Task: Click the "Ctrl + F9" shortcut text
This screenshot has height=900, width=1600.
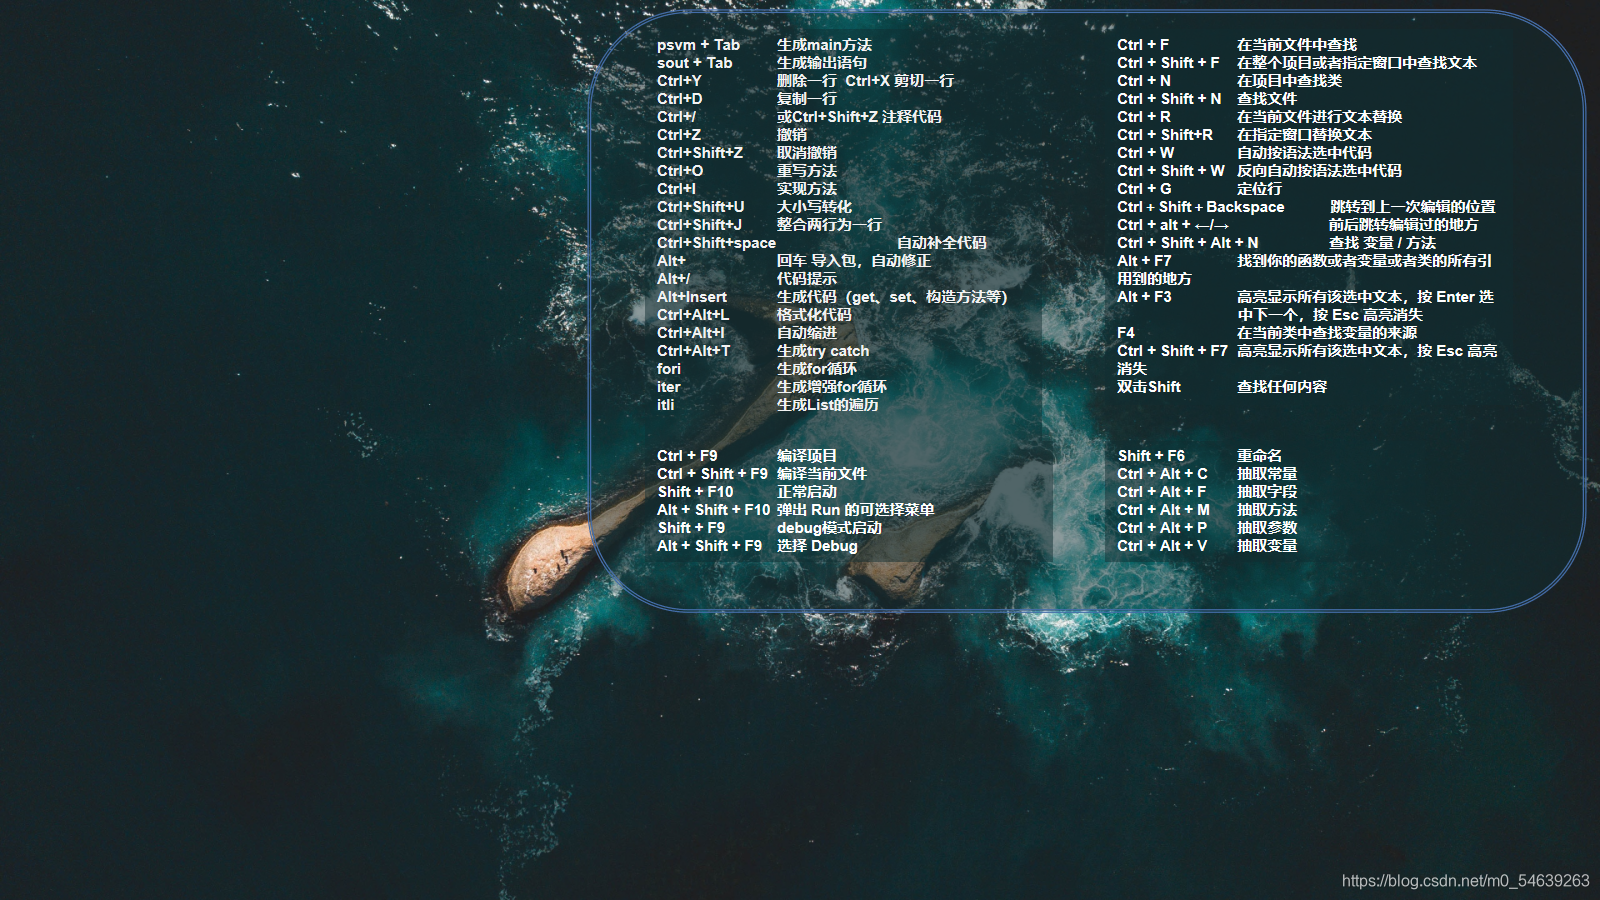Action: (x=687, y=456)
